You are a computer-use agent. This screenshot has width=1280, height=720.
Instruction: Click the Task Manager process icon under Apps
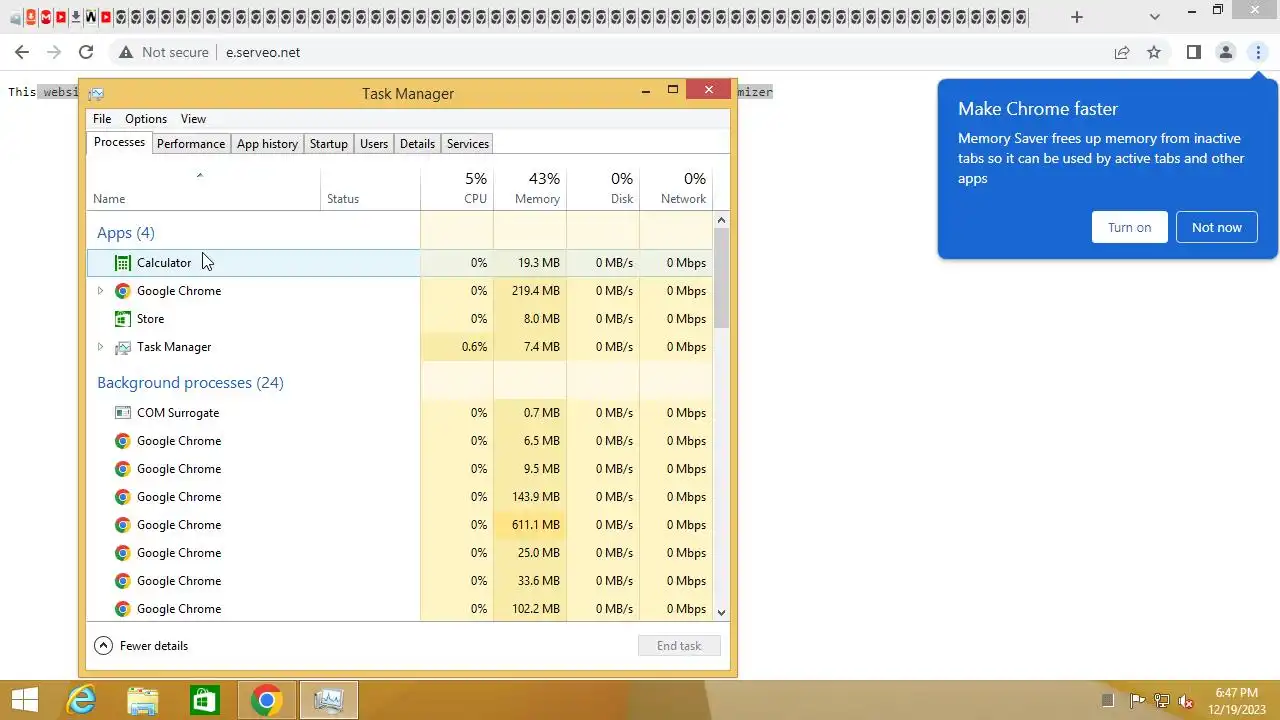click(x=122, y=347)
